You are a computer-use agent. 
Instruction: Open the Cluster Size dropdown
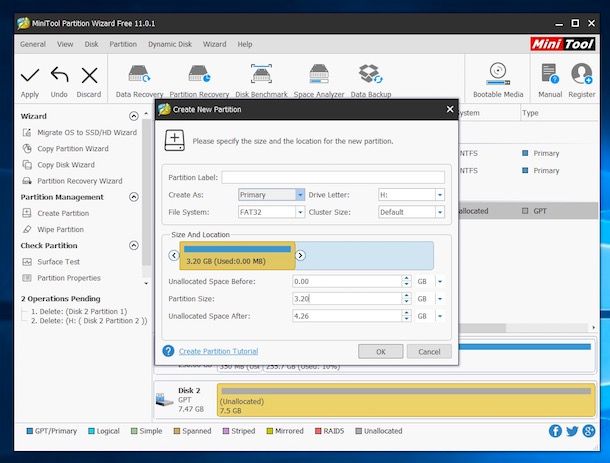439,212
